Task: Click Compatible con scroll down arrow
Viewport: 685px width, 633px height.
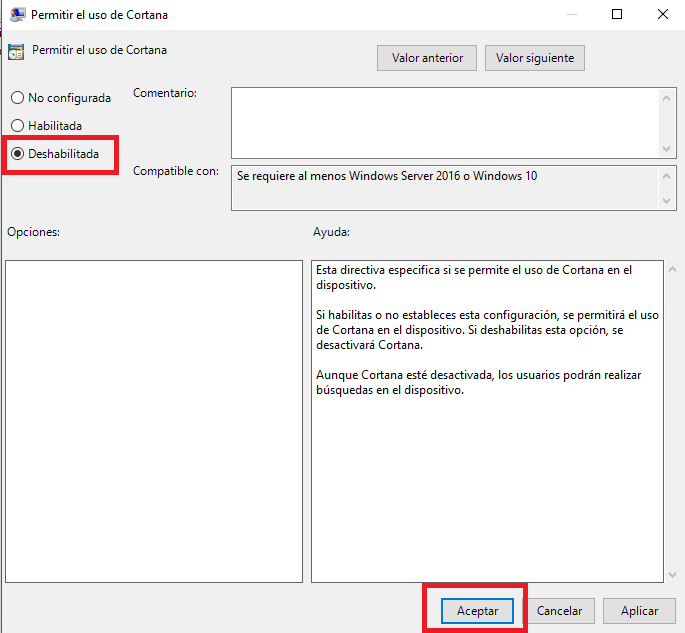Action: (x=666, y=201)
